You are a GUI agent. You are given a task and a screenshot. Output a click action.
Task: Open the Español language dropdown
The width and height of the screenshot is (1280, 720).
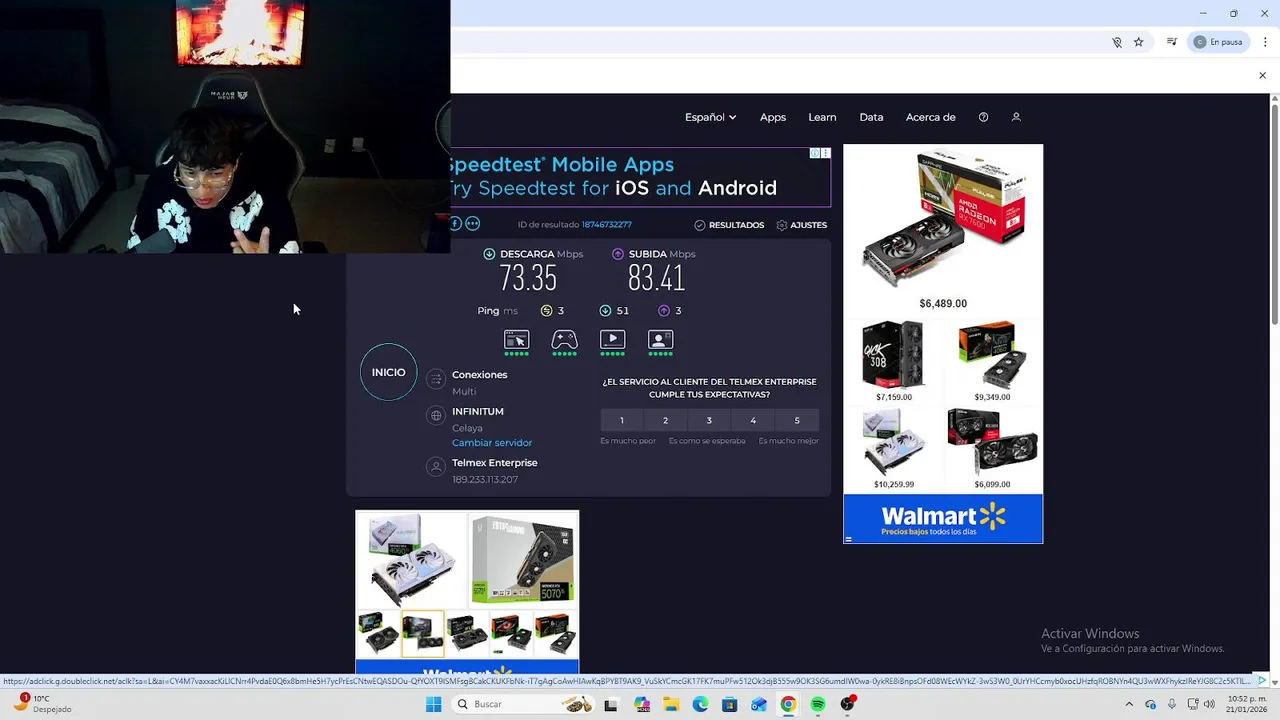[711, 117]
